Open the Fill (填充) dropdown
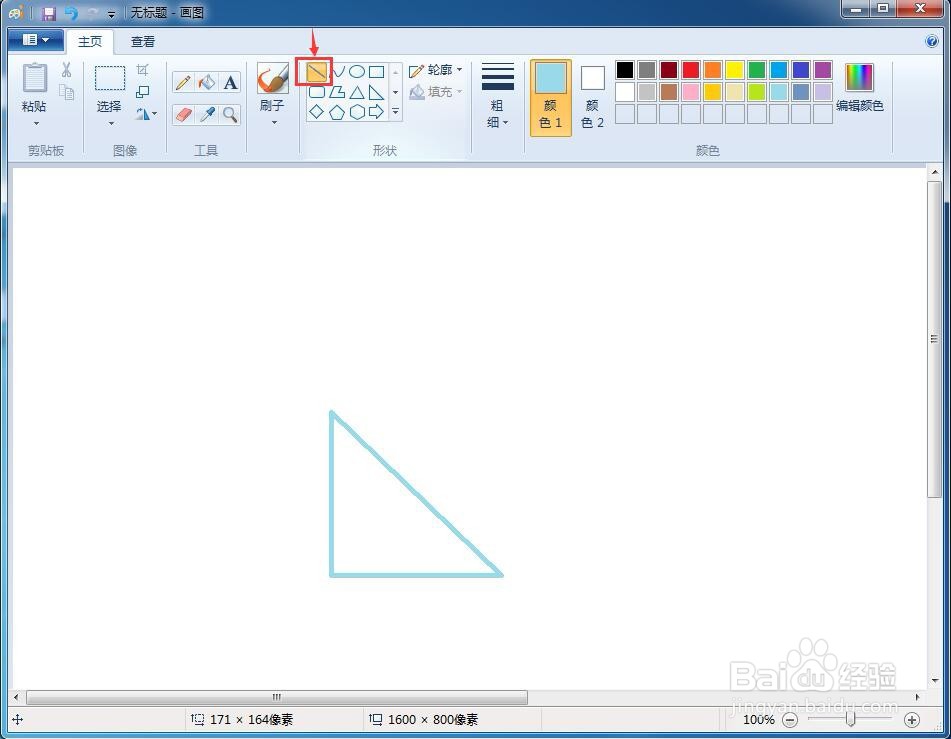Screen dimensions: 951x739 point(435,92)
